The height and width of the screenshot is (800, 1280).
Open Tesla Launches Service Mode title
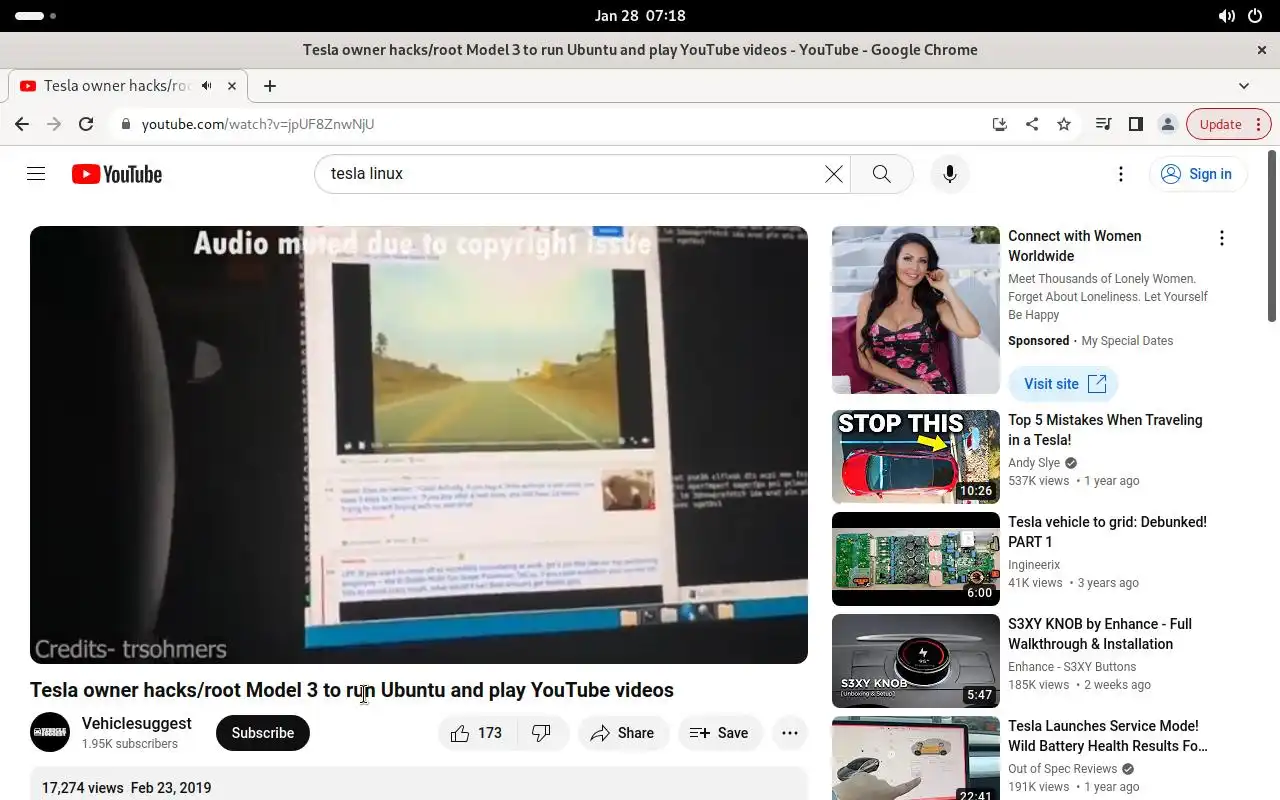point(1108,736)
